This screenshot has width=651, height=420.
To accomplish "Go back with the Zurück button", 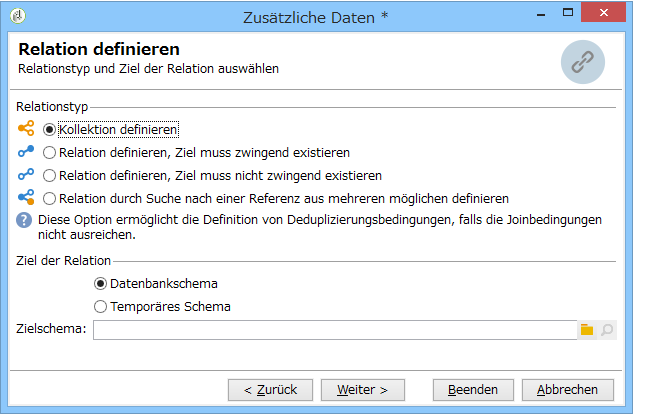I will [270, 390].
